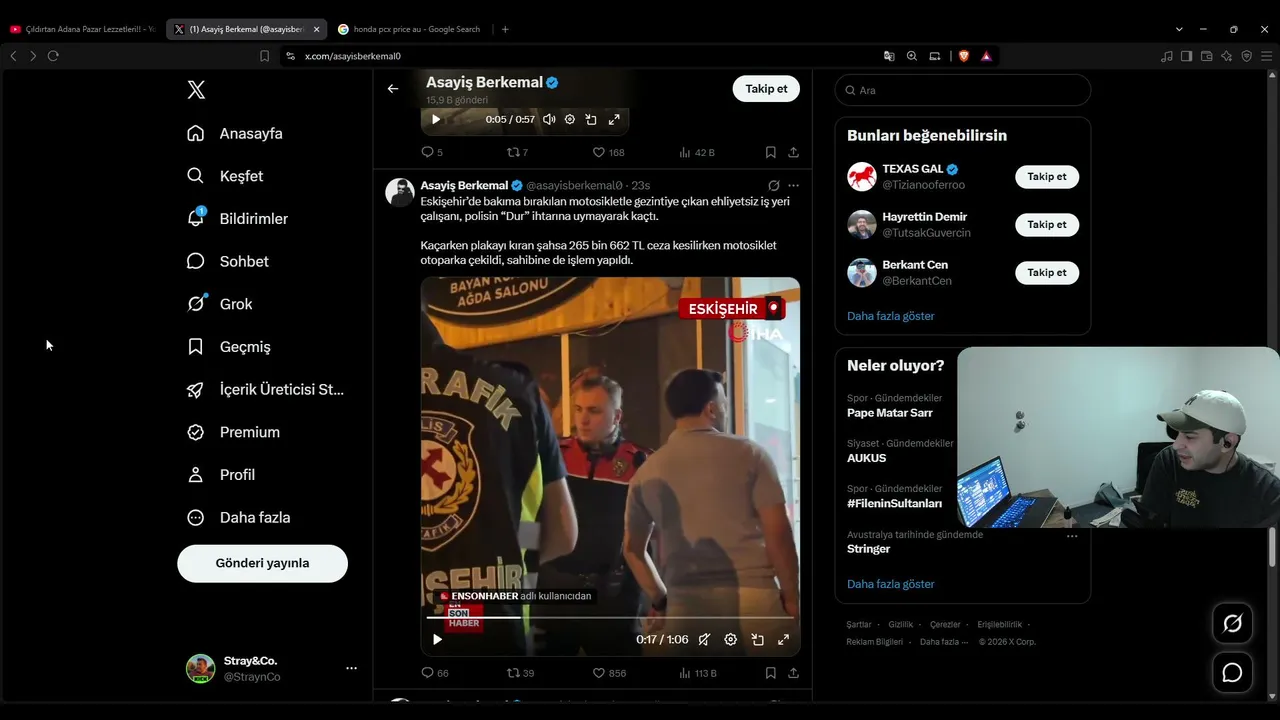Share the upper post
1280x720 pixels.
pyautogui.click(x=793, y=152)
